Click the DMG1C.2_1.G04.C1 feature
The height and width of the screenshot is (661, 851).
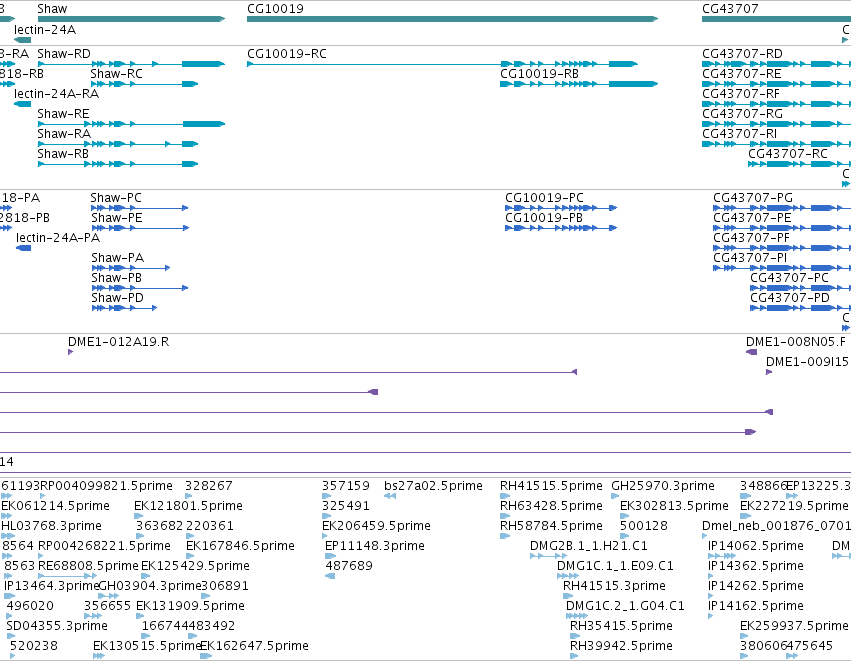(576, 616)
